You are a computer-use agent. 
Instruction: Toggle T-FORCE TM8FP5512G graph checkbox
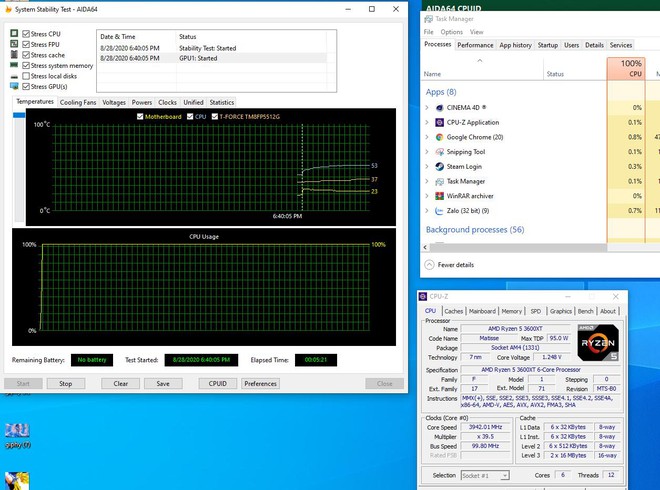click(x=215, y=117)
